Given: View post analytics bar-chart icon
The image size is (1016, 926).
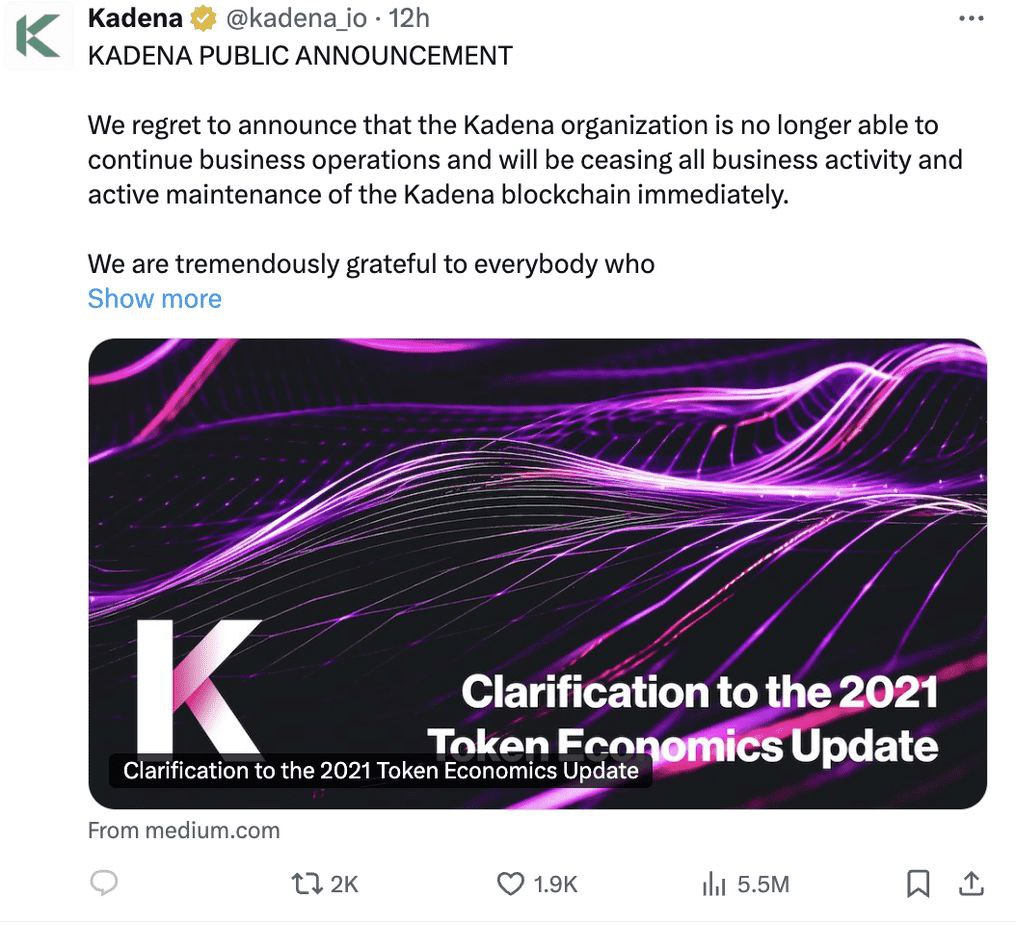Looking at the screenshot, I should click(x=714, y=883).
